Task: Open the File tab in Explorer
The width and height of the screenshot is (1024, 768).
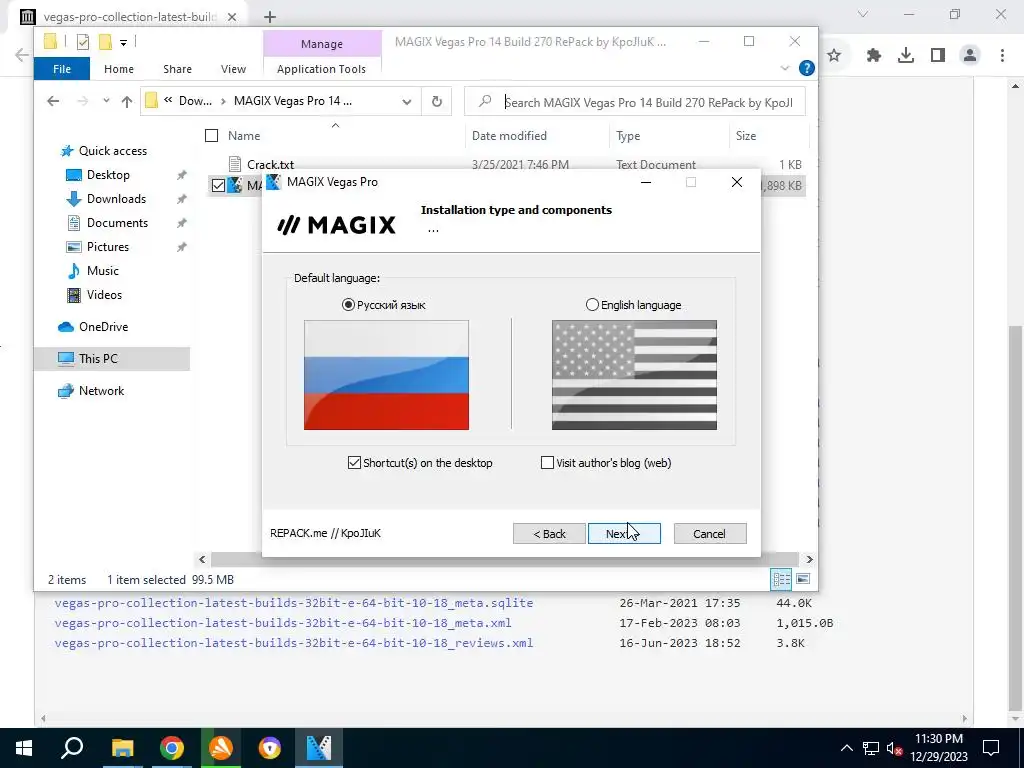Action: click(x=61, y=69)
